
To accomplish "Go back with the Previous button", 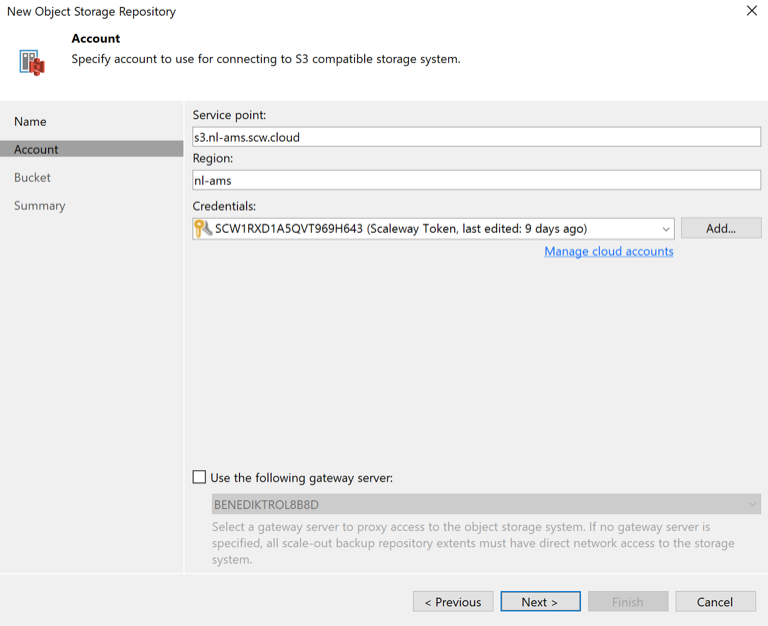I will pyautogui.click(x=453, y=602).
